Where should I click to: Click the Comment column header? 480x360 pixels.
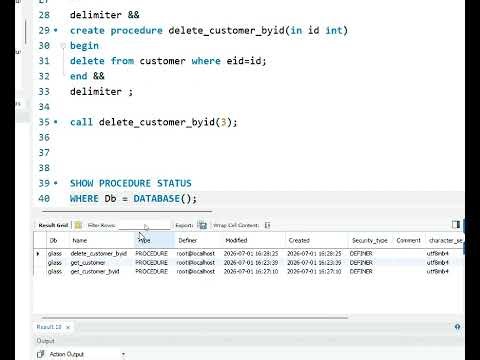click(408, 240)
